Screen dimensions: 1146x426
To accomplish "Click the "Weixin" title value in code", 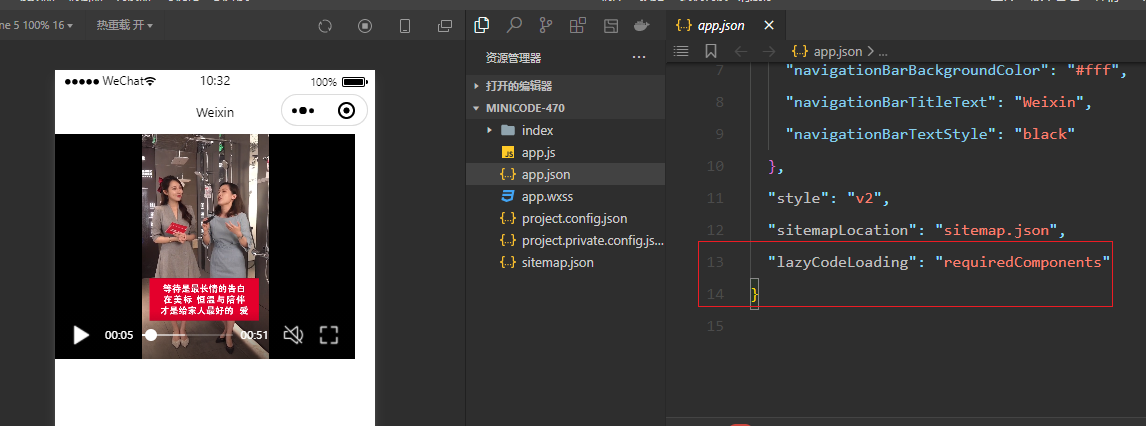I will tap(1050, 102).
